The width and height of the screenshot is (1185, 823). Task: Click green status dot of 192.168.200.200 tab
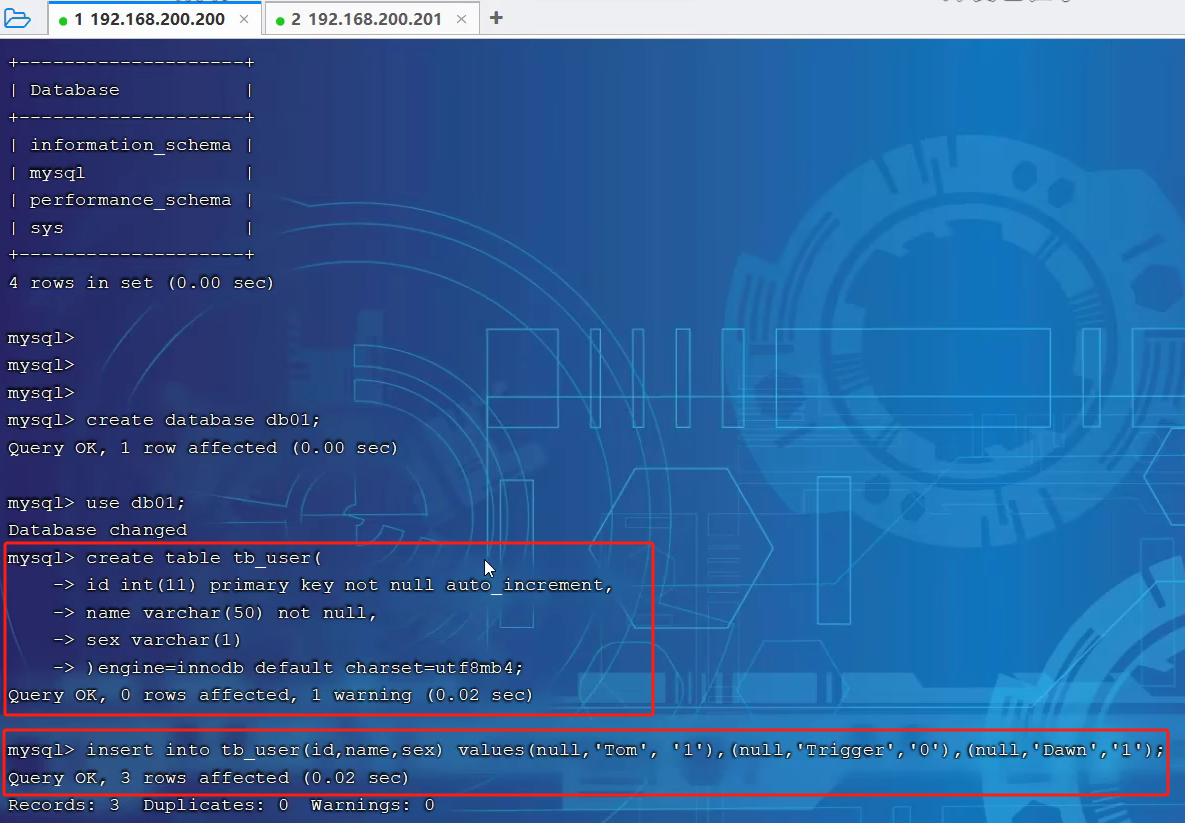(x=63, y=20)
